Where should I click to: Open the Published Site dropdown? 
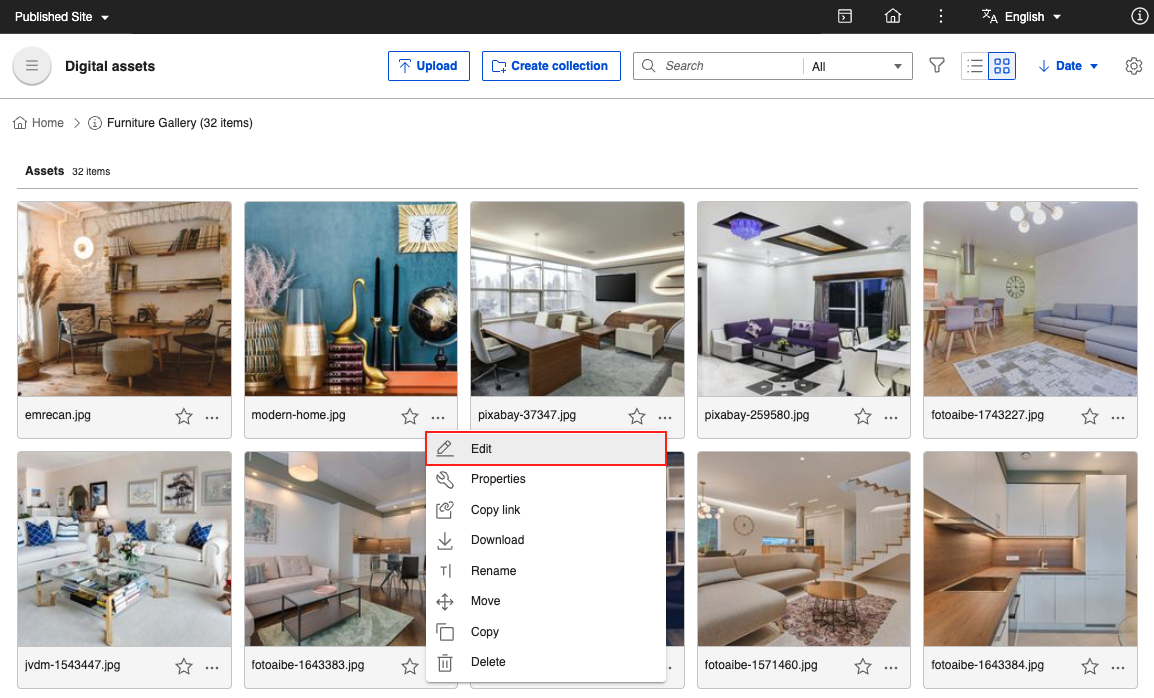pyautogui.click(x=62, y=16)
